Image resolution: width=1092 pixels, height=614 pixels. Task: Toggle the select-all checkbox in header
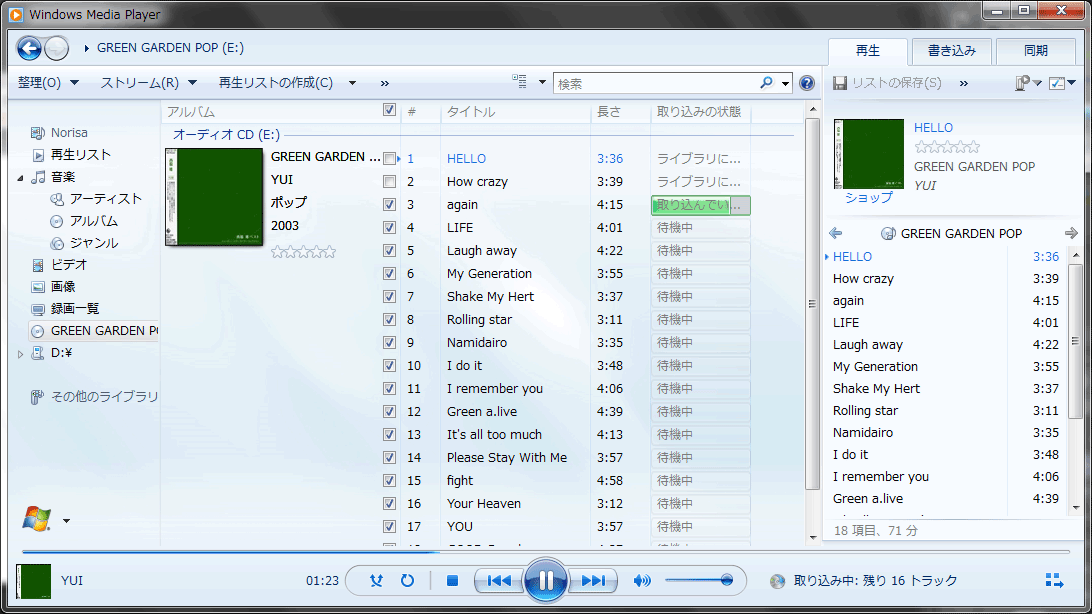tap(389, 110)
